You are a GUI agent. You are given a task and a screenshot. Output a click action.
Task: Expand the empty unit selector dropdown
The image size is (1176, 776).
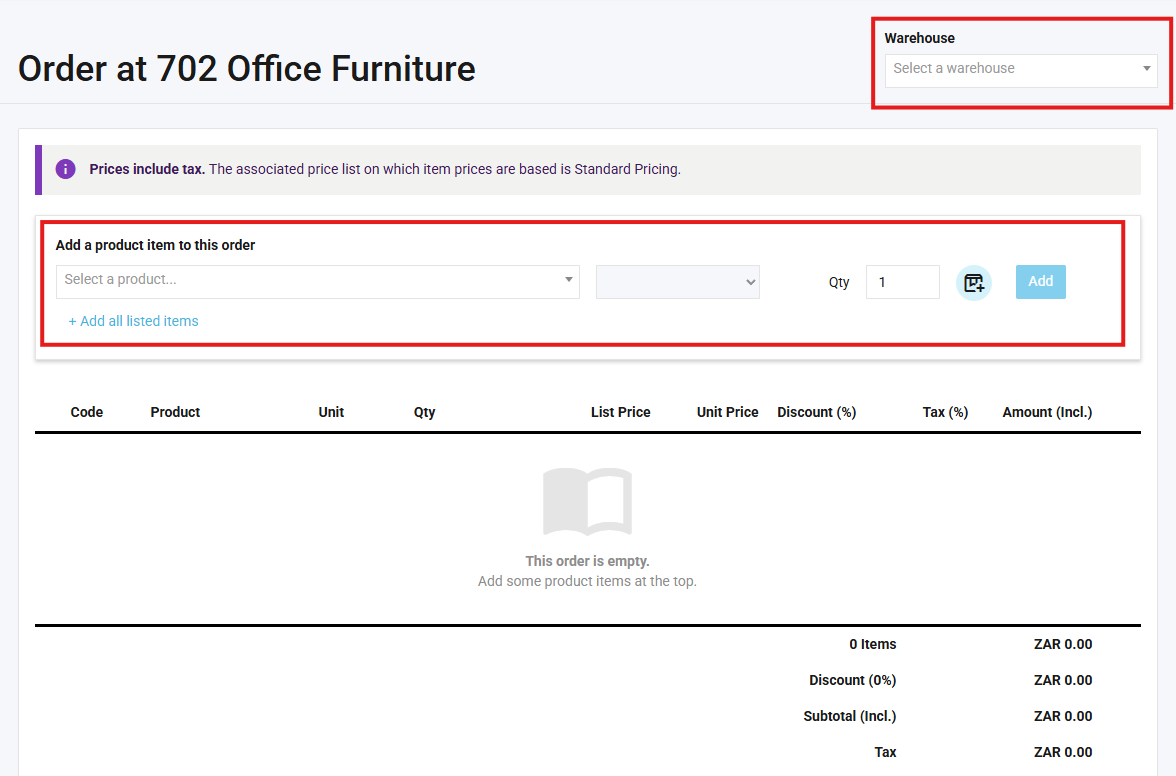click(x=678, y=282)
